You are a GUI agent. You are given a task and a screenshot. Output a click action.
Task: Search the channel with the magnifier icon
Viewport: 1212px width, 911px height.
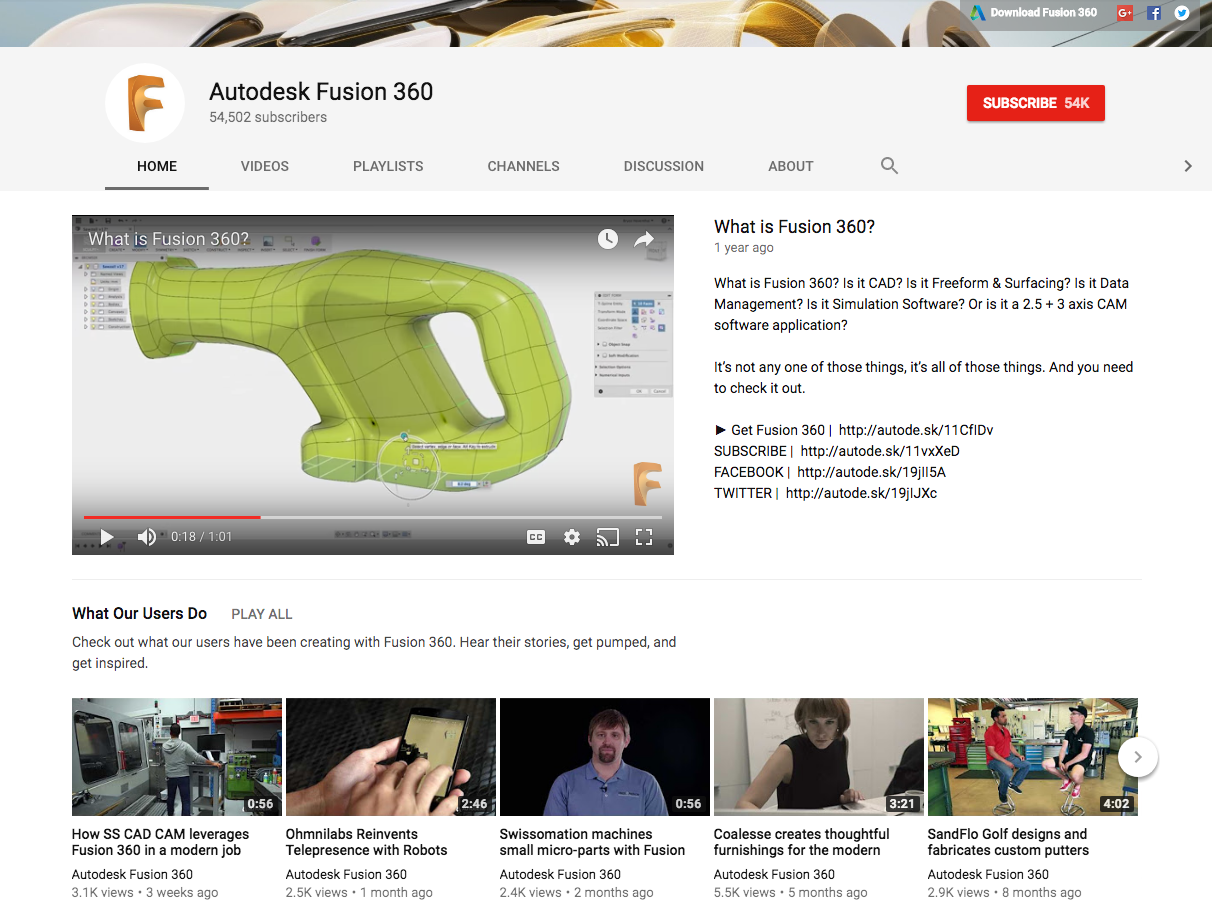point(889,166)
